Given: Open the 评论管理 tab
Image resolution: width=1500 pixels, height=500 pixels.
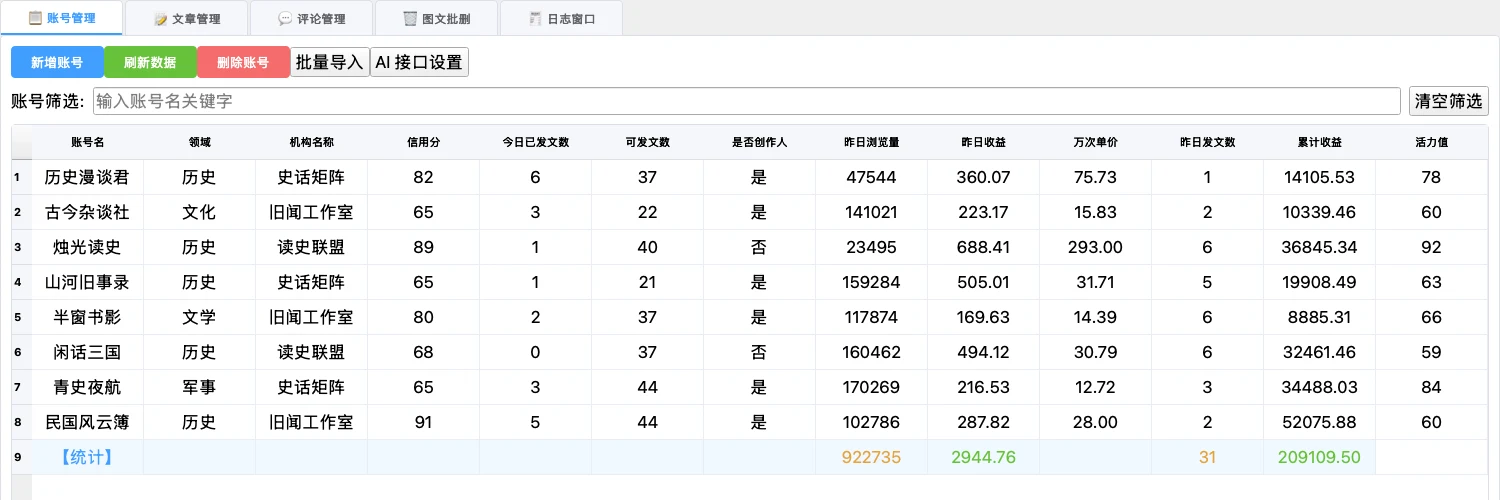Looking at the screenshot, I should tap(311, 18).
